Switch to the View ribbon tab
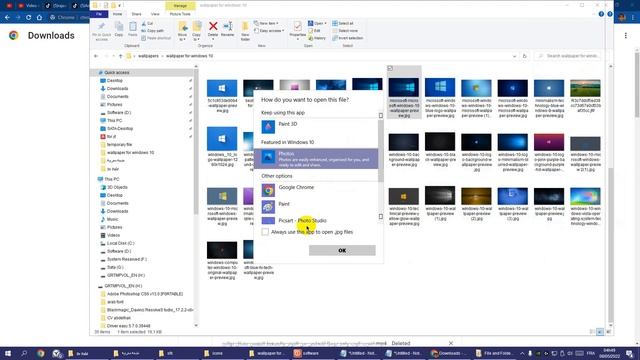Screen dimensions: 640x360 (155, 14)
